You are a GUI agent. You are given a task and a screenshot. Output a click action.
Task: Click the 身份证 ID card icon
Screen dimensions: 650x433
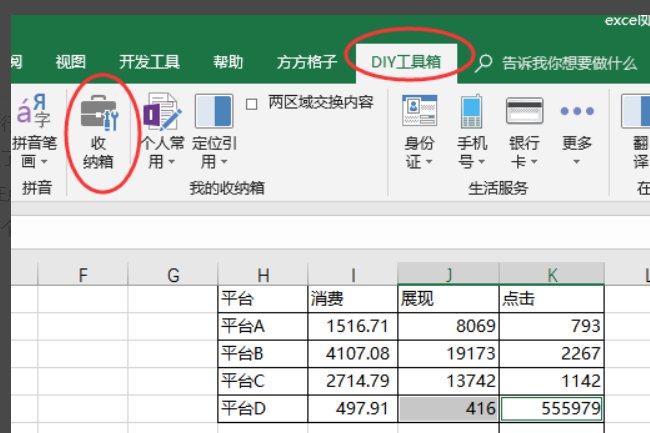(420, 111)
